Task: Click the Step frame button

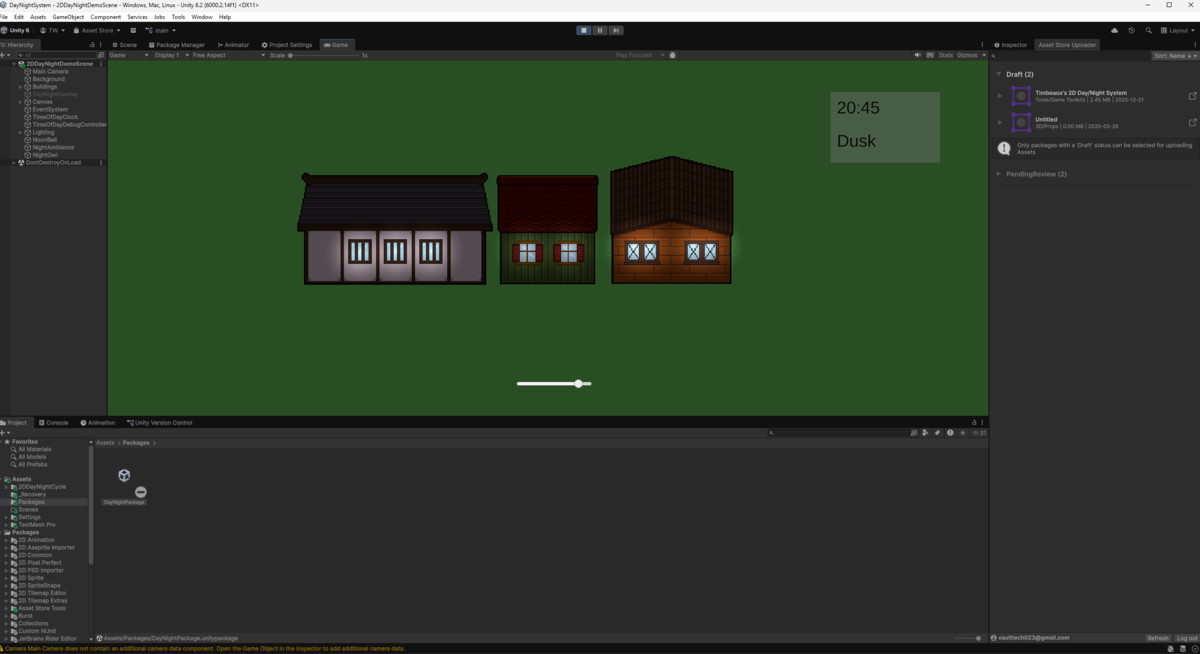Action: (x=616, y=30)
